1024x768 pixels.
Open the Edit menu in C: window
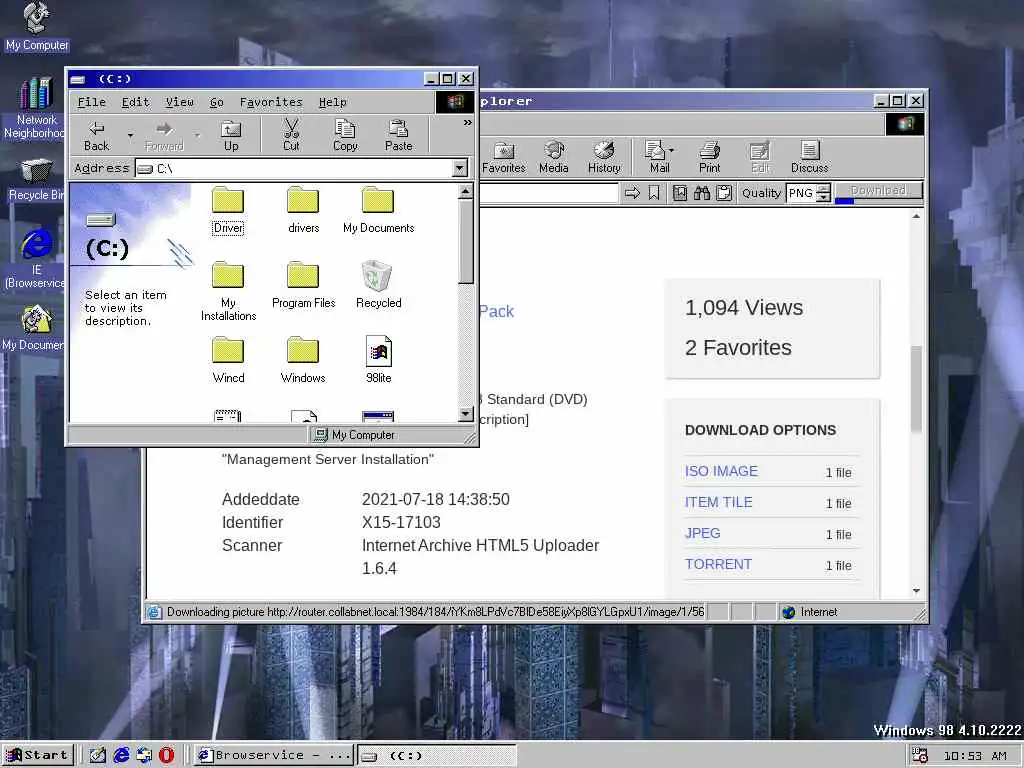[x=135, y=103]
